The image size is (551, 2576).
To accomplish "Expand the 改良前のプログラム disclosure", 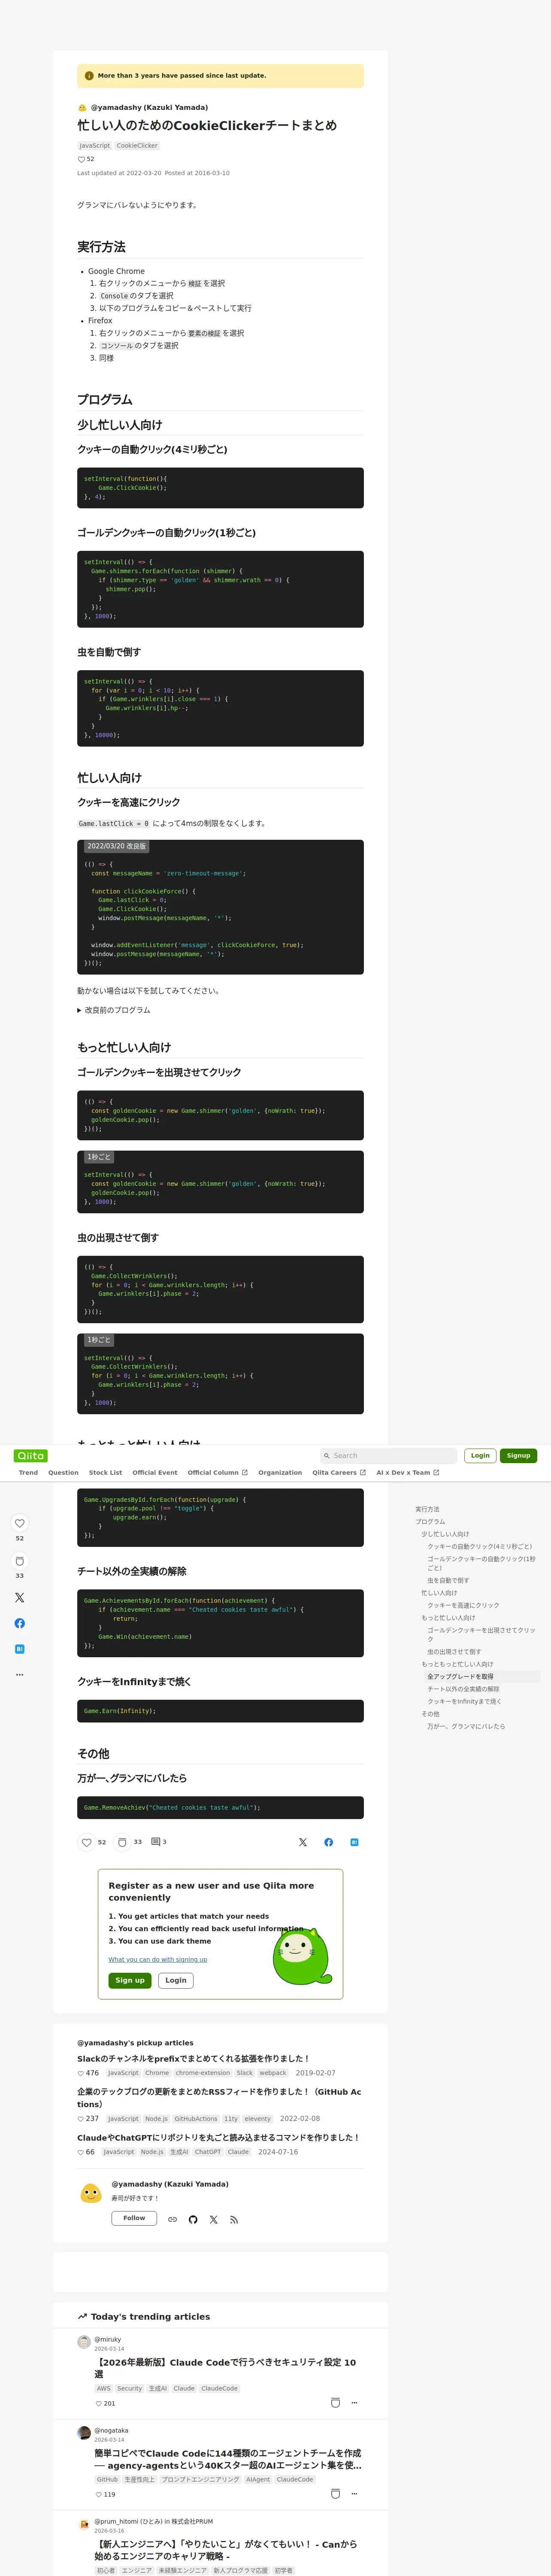I will click(114, 1010).
